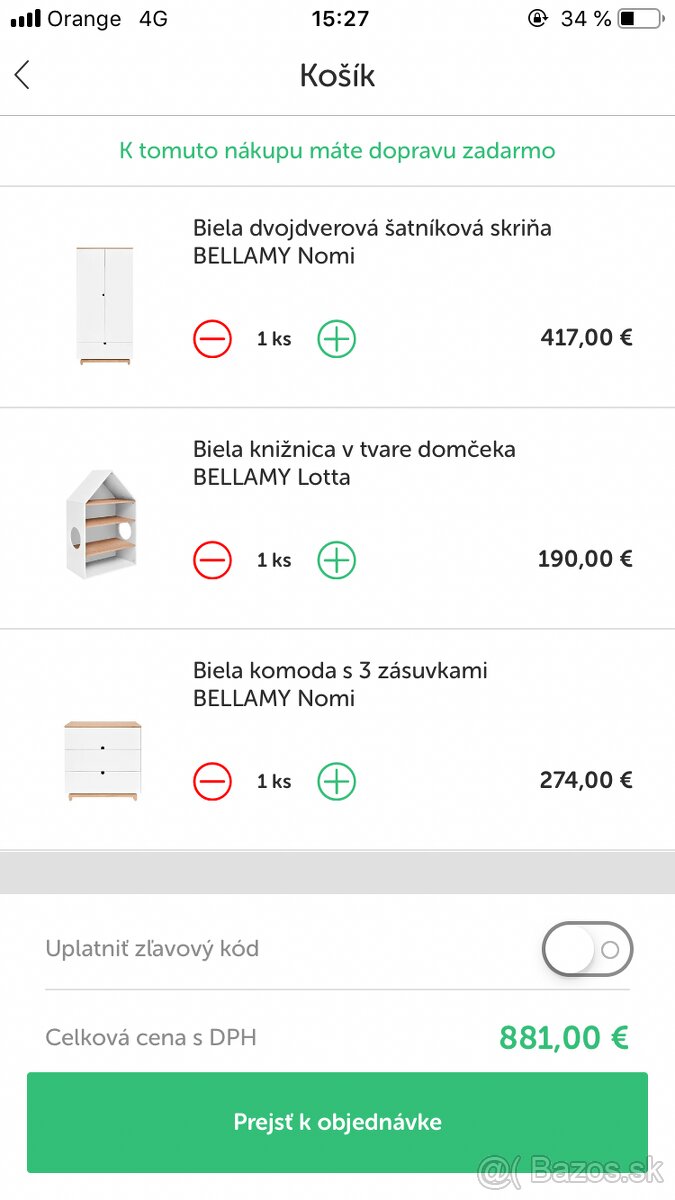Viewport: 675px width, 1200px height.
Task: Open the Košík header title
Action: (337, 75)
